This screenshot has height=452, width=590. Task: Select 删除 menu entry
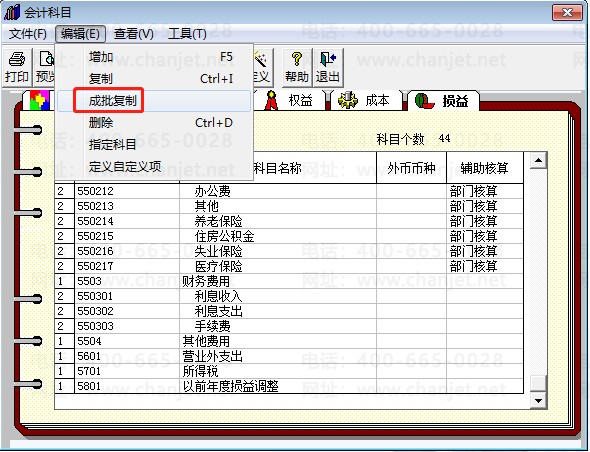[154, 123]
